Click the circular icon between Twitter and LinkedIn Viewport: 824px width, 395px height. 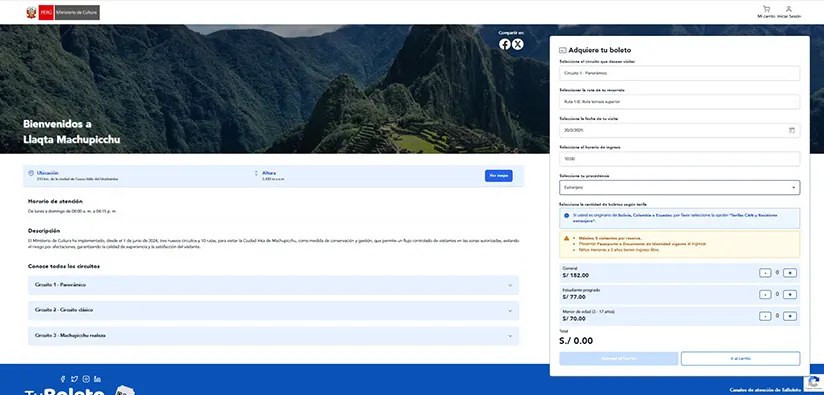(86, 379)
